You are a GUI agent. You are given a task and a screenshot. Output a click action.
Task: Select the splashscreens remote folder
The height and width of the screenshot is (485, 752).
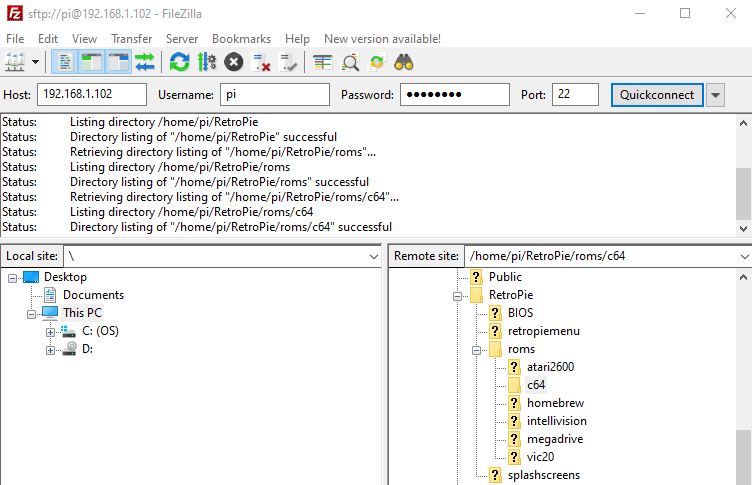(x=544, y=475)
